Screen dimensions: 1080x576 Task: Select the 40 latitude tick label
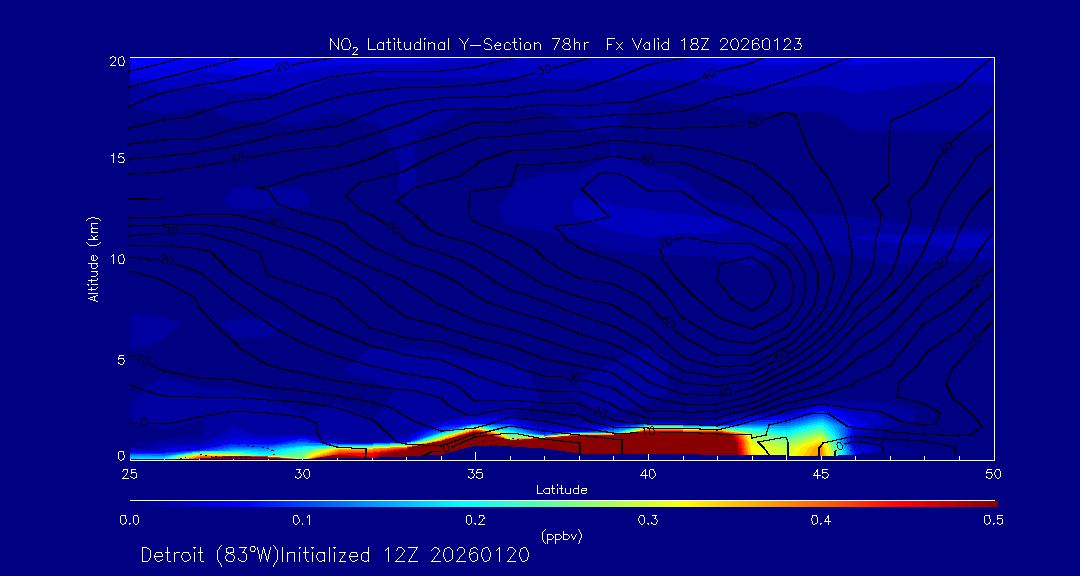648,473
